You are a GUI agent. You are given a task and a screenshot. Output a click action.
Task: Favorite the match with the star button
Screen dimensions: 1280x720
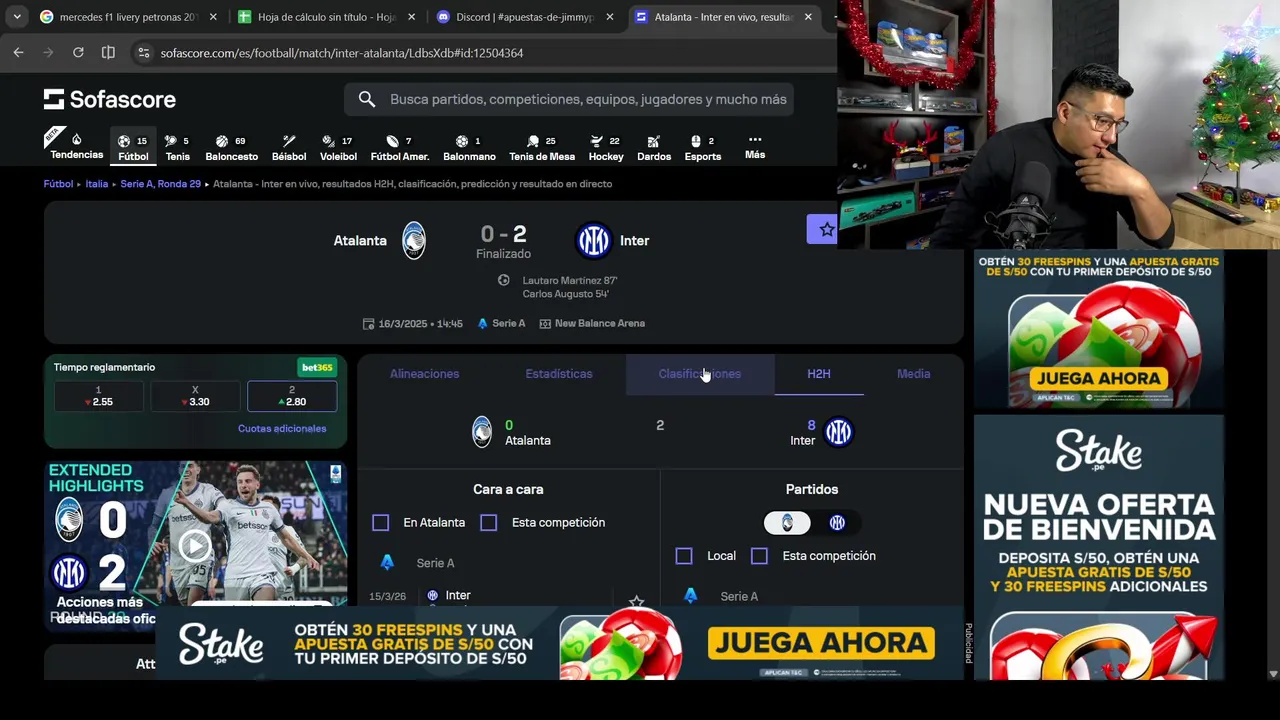824,230
